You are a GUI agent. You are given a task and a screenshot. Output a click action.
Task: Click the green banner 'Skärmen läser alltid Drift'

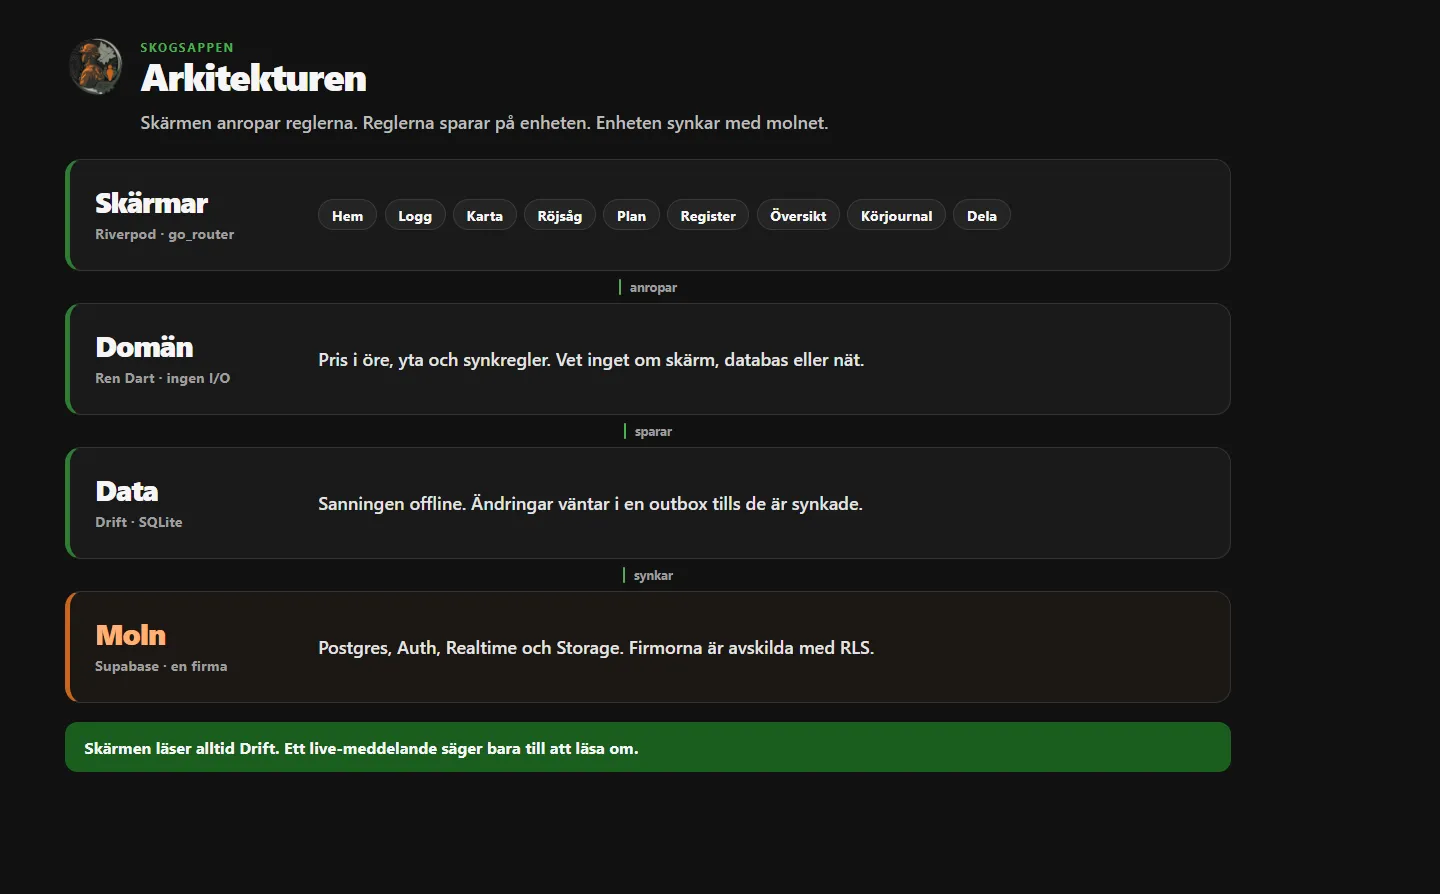648,747
